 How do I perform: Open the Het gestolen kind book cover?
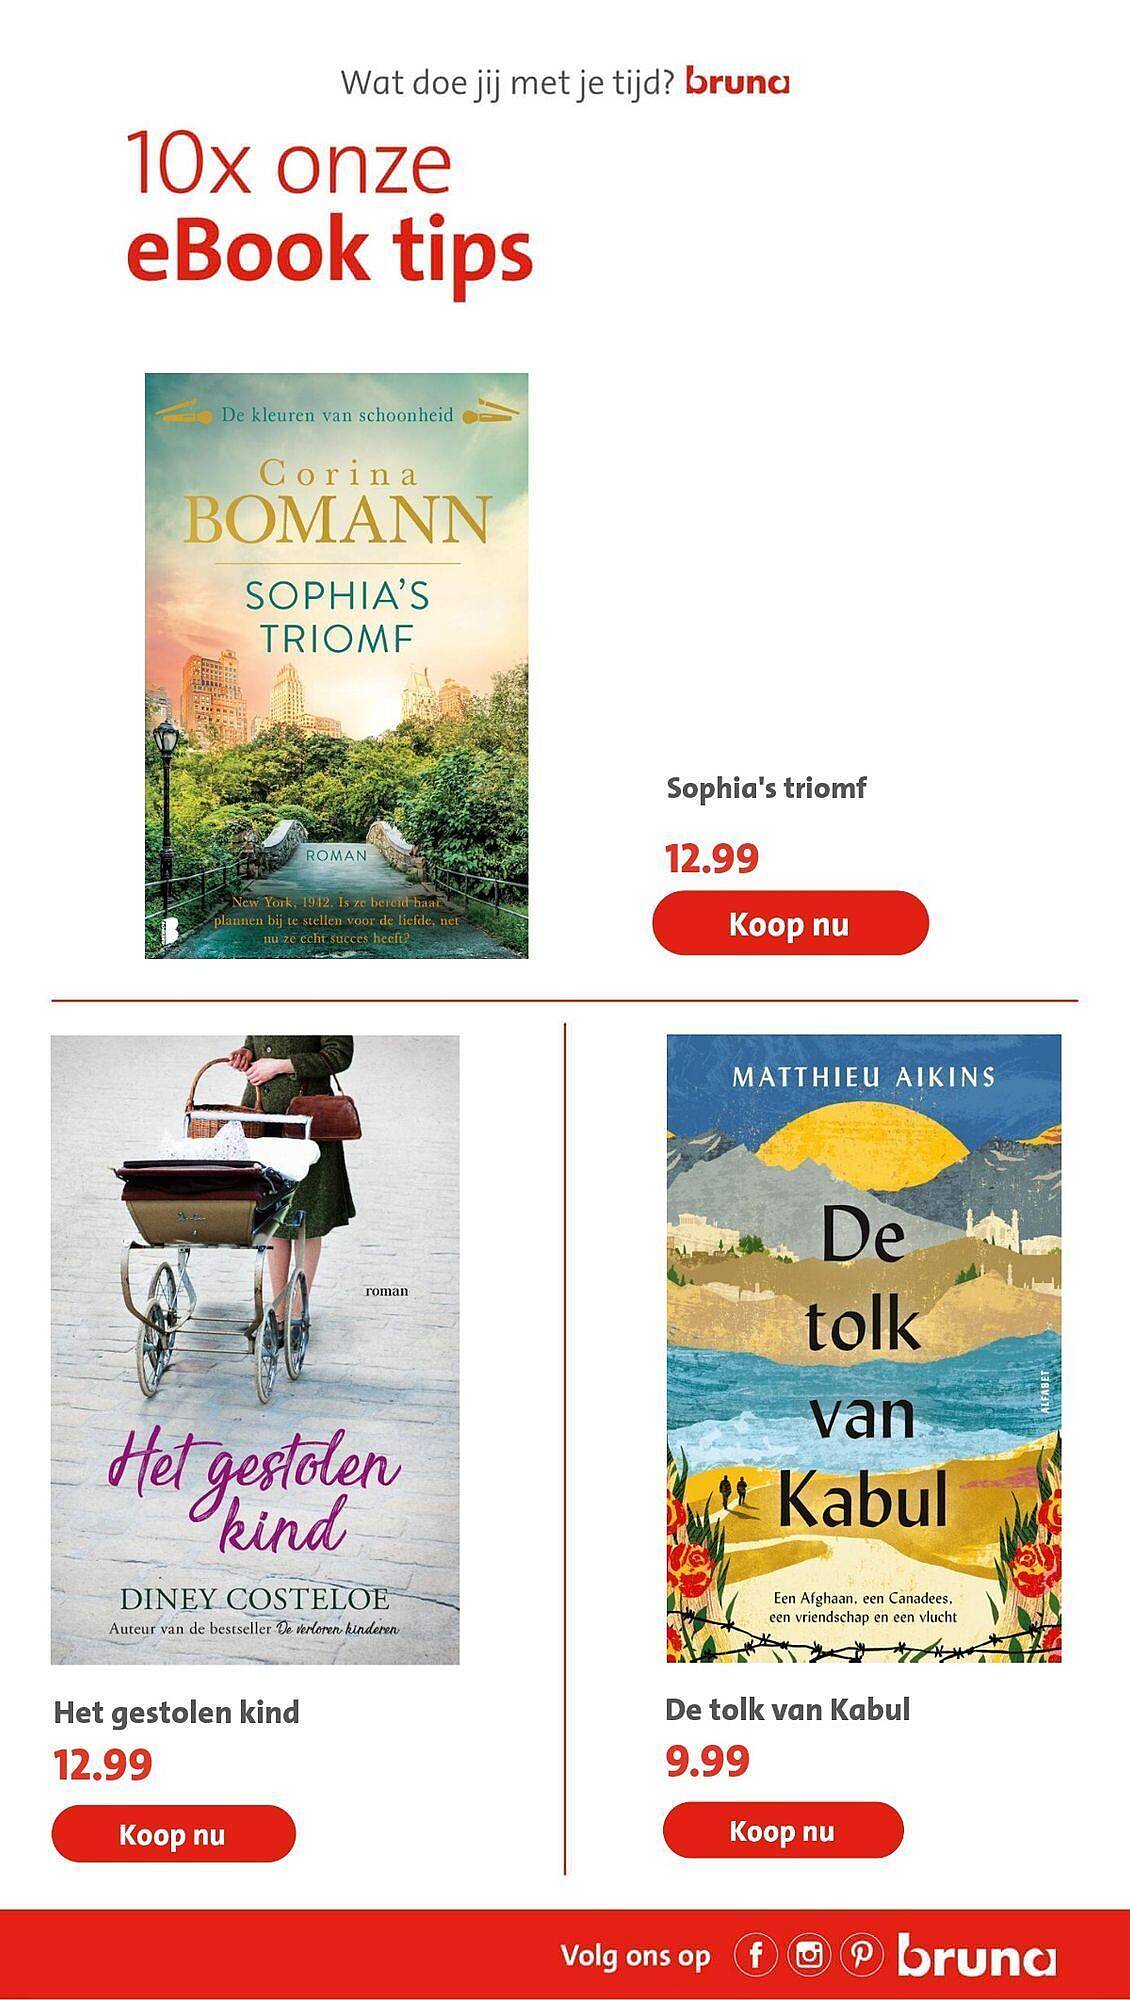255,1350
